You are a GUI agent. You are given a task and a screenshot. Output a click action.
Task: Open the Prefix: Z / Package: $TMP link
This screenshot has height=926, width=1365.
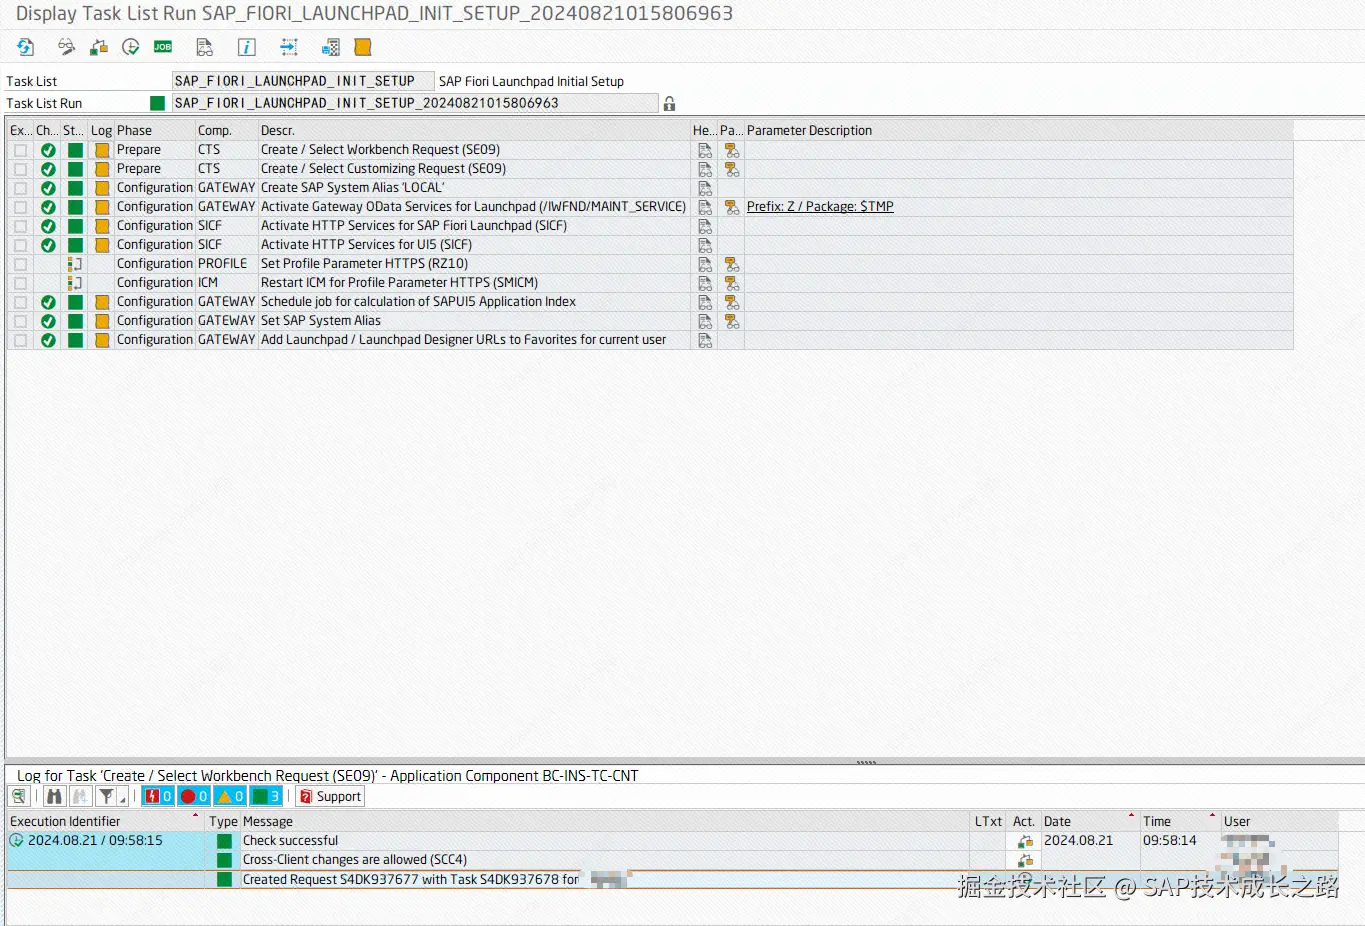tap(820, 207)
